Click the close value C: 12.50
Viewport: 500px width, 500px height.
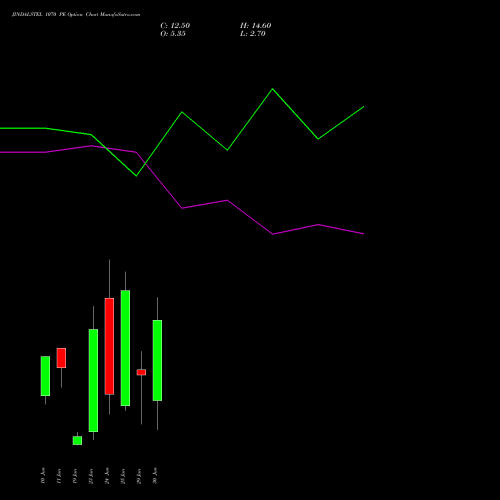click(175, 26)
